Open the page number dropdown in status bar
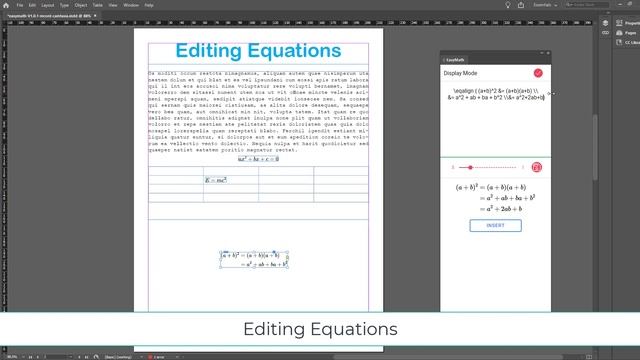Screen dimensions: 640x360 71,357
